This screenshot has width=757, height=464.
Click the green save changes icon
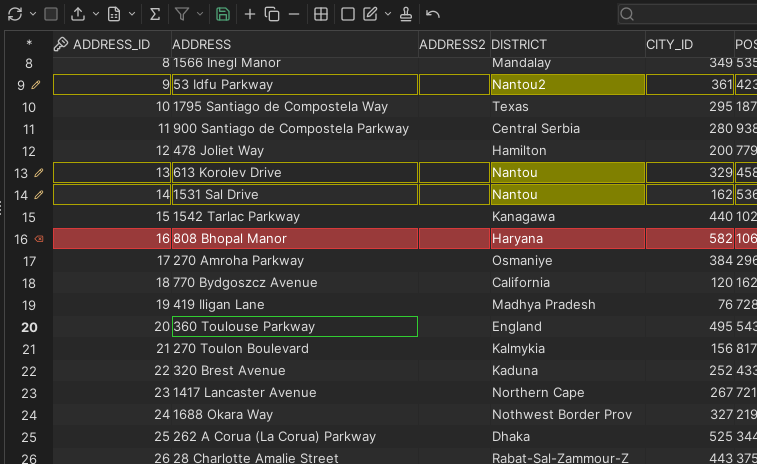[x=223, y=14]
